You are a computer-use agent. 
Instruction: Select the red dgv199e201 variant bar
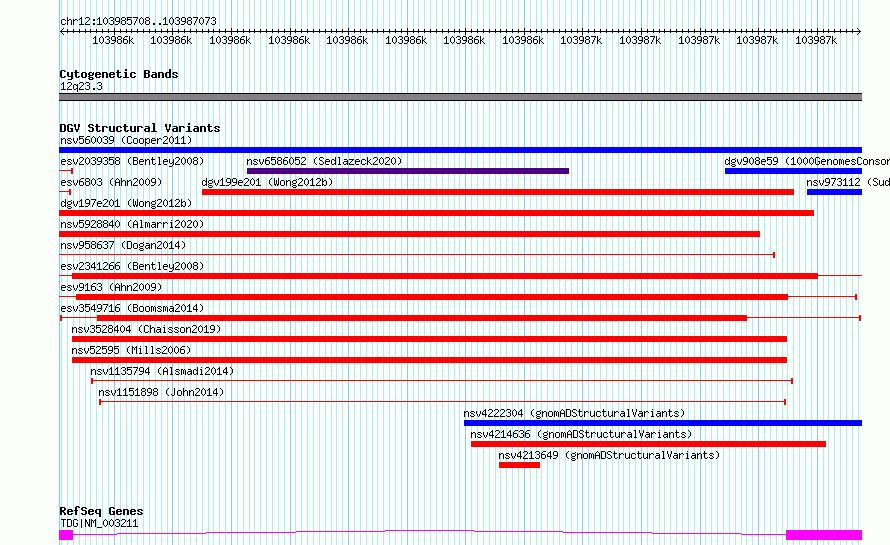[x=498, y=192]
